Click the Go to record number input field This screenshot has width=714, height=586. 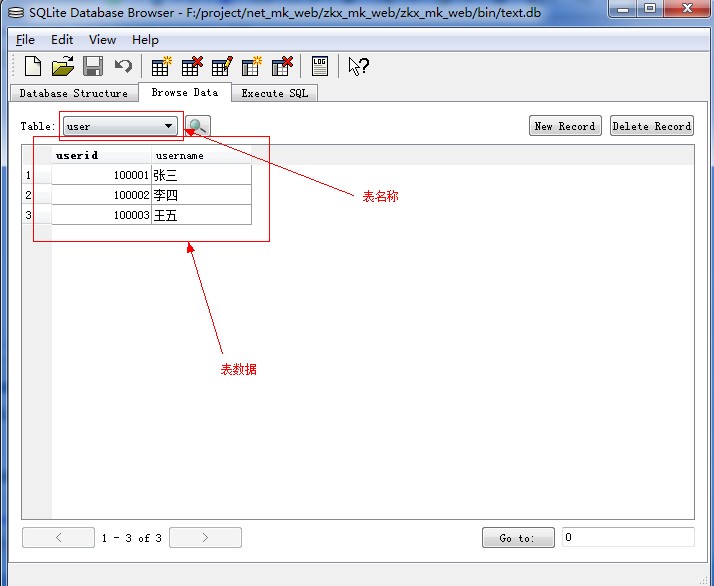point(628,537)
